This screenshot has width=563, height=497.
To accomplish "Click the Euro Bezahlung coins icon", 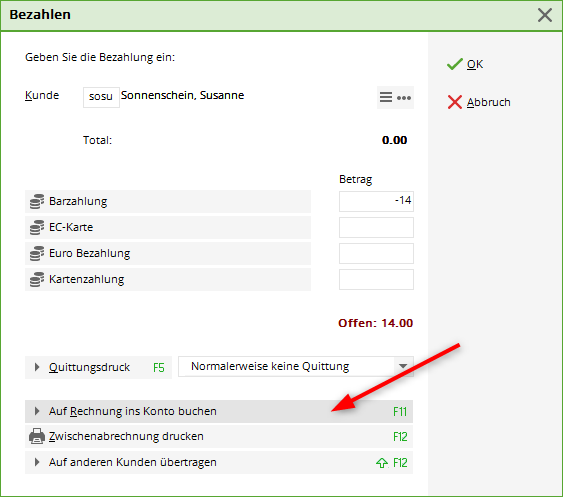I will click(x=37, y=253).
